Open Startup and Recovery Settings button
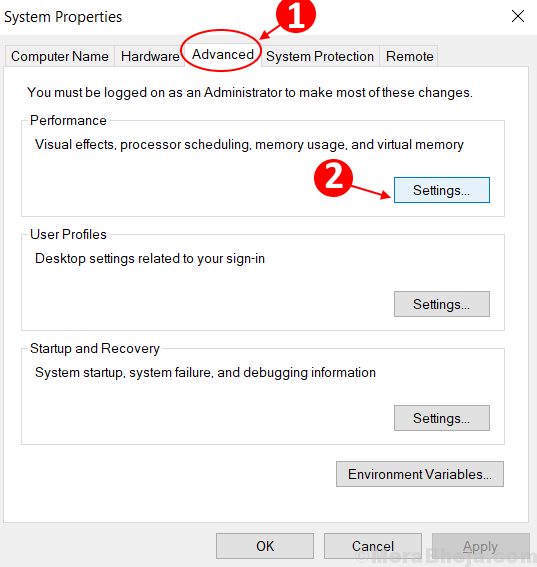The width and height of the screenshot is (537, 567). (442, 418)
